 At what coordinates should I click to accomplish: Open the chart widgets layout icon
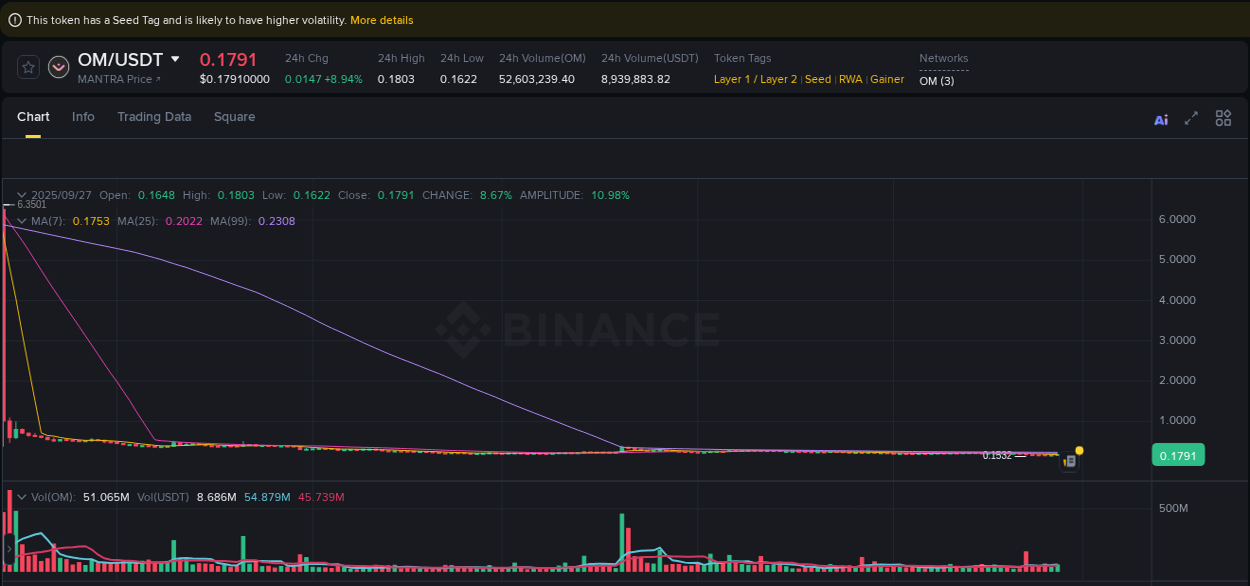[x=1223, y=117]
